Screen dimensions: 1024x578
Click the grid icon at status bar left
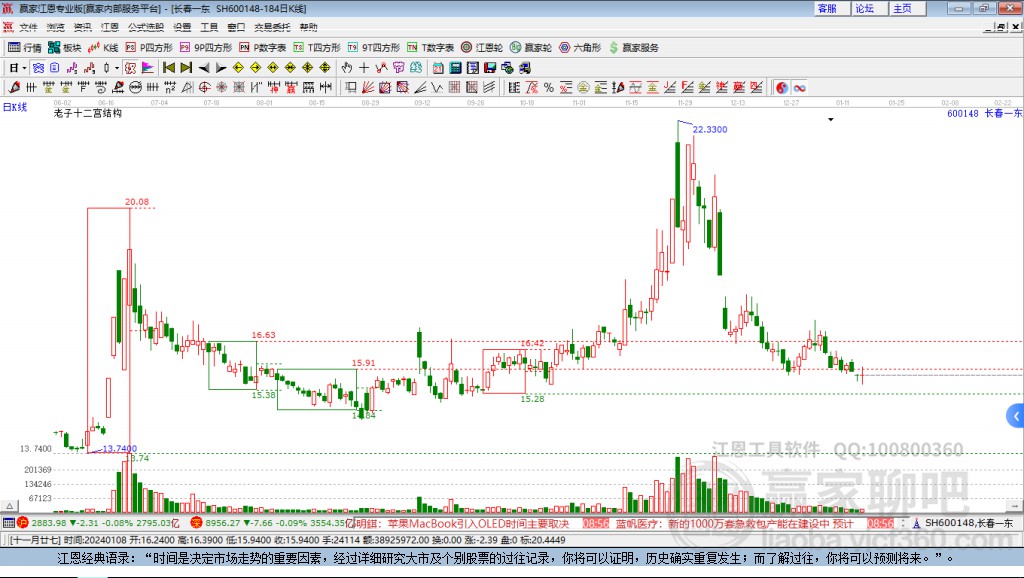point(8,522)
